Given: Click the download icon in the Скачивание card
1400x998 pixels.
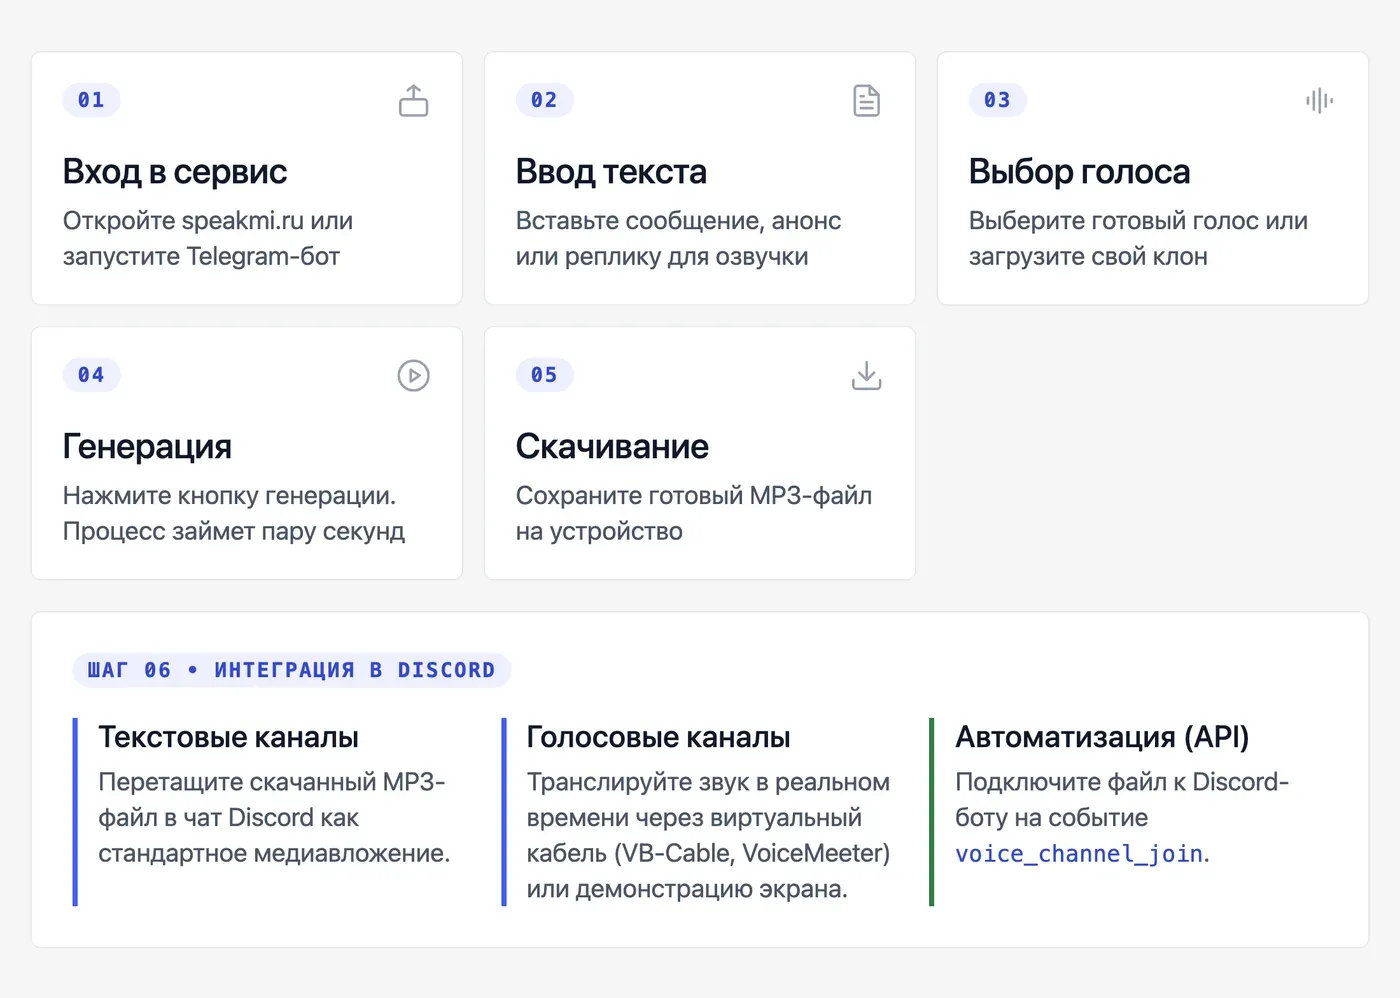Looking at the screenshot, I should (866, 375).
